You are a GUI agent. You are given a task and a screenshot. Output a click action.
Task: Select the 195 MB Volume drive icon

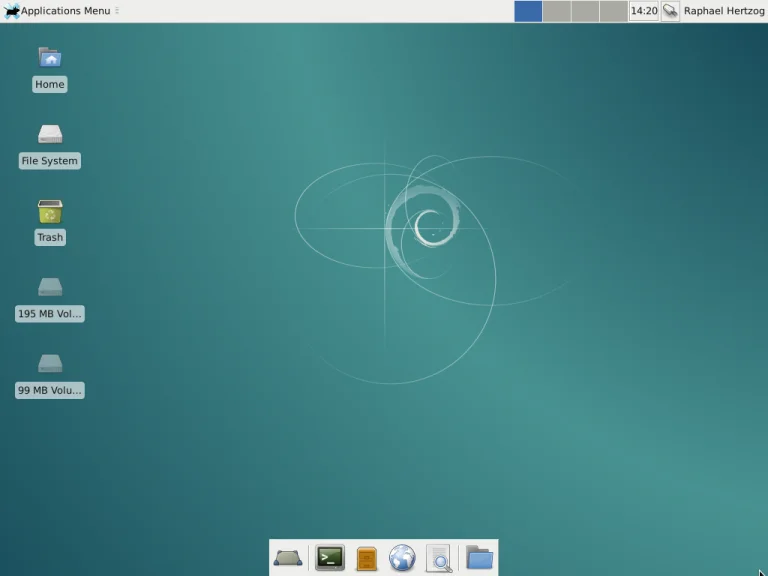49,289
